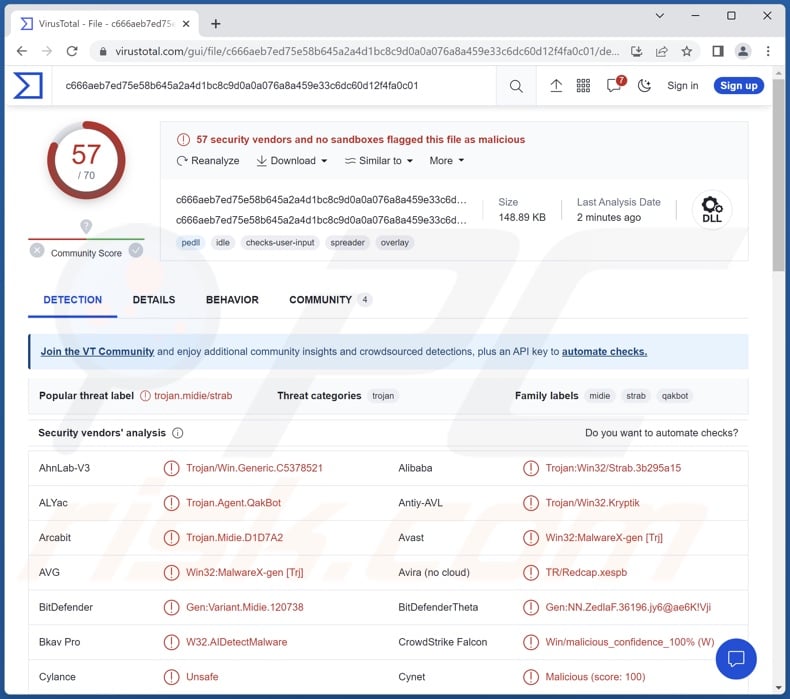Open the browser side panel icon
The width and height of the screenshot is (790, 699).
(x=718, y=51)
